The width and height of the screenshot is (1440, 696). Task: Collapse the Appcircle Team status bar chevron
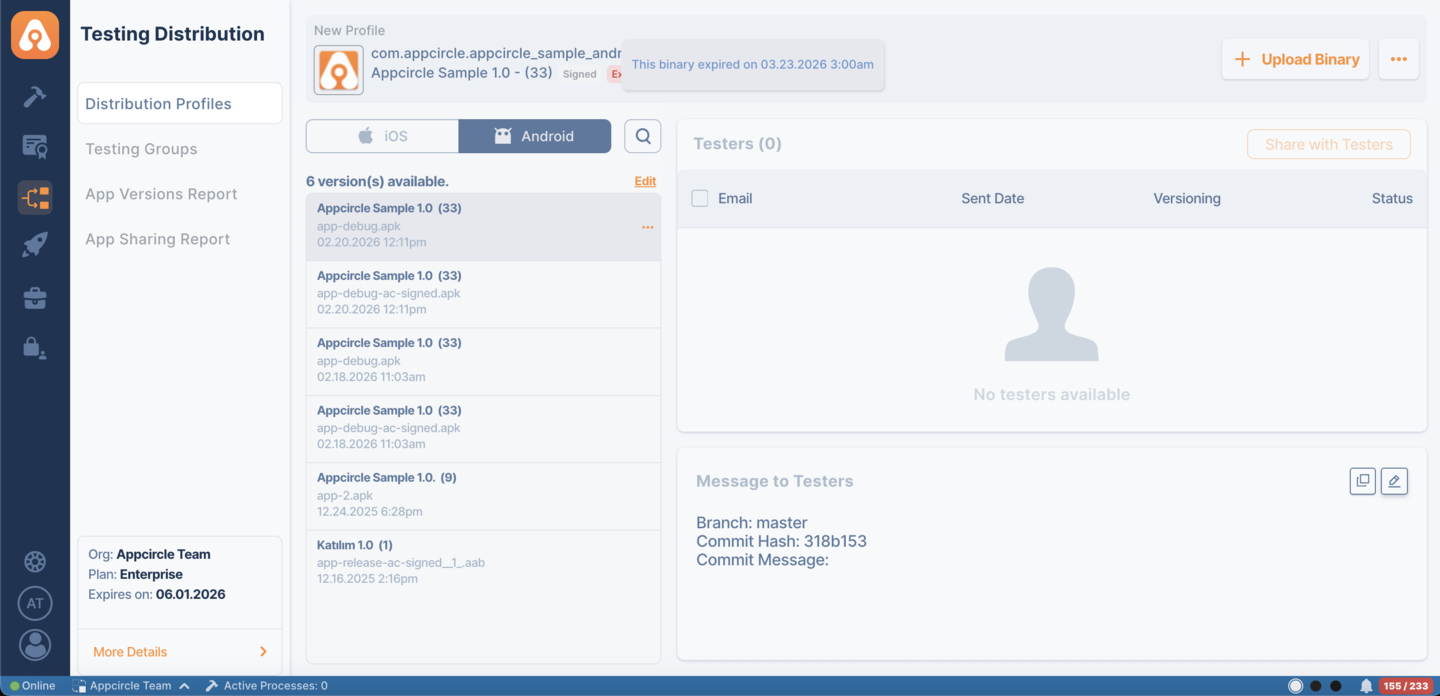tap(184, 685)
